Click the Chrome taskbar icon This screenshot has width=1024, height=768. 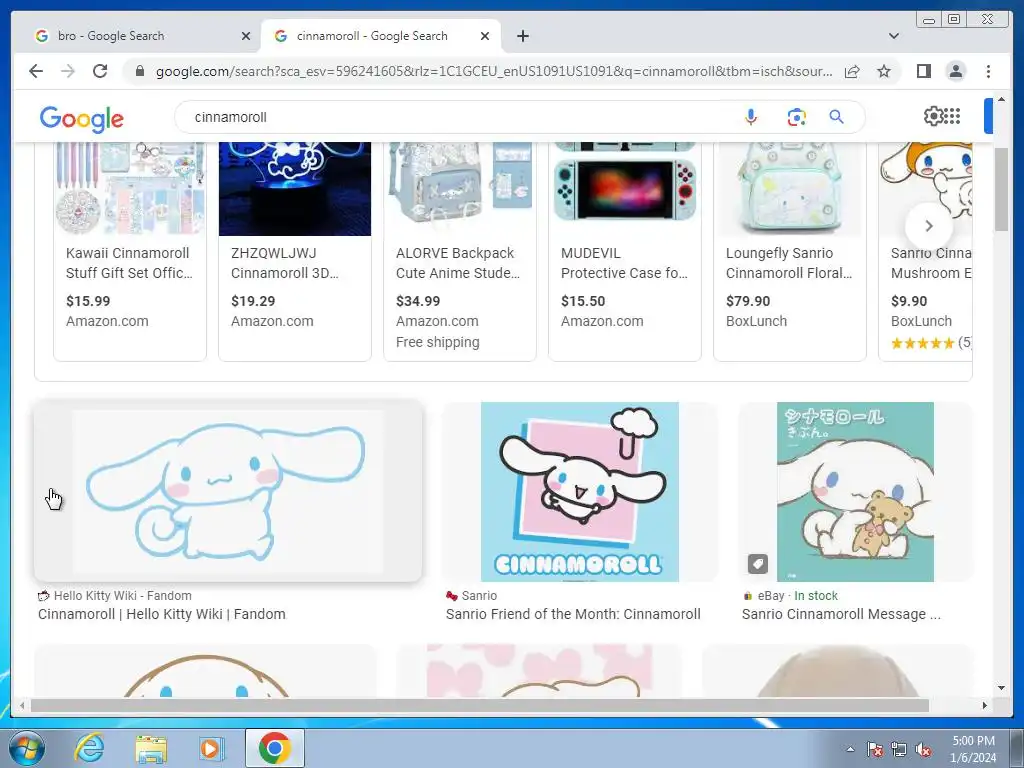[274, 748]
